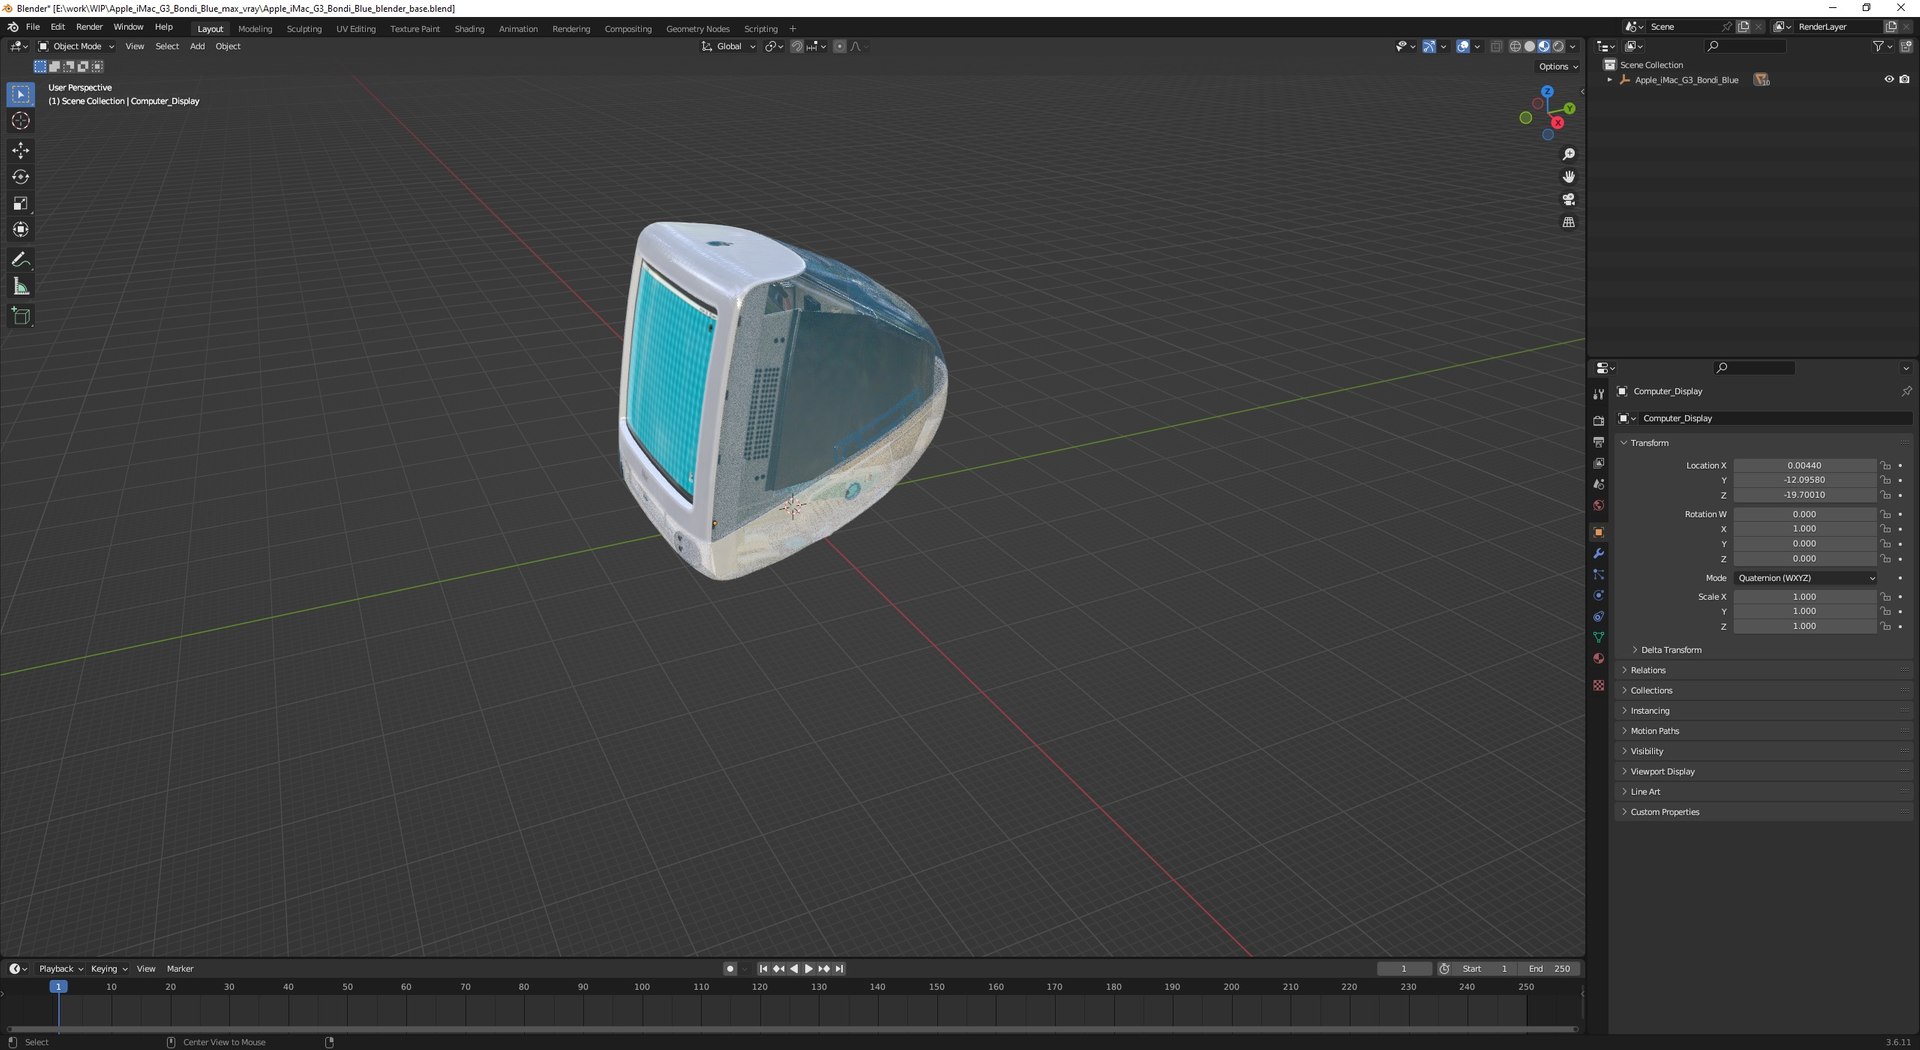Open the View Layer properties tab
The image size is (1920, 1050).
[x=1598, y=463]
